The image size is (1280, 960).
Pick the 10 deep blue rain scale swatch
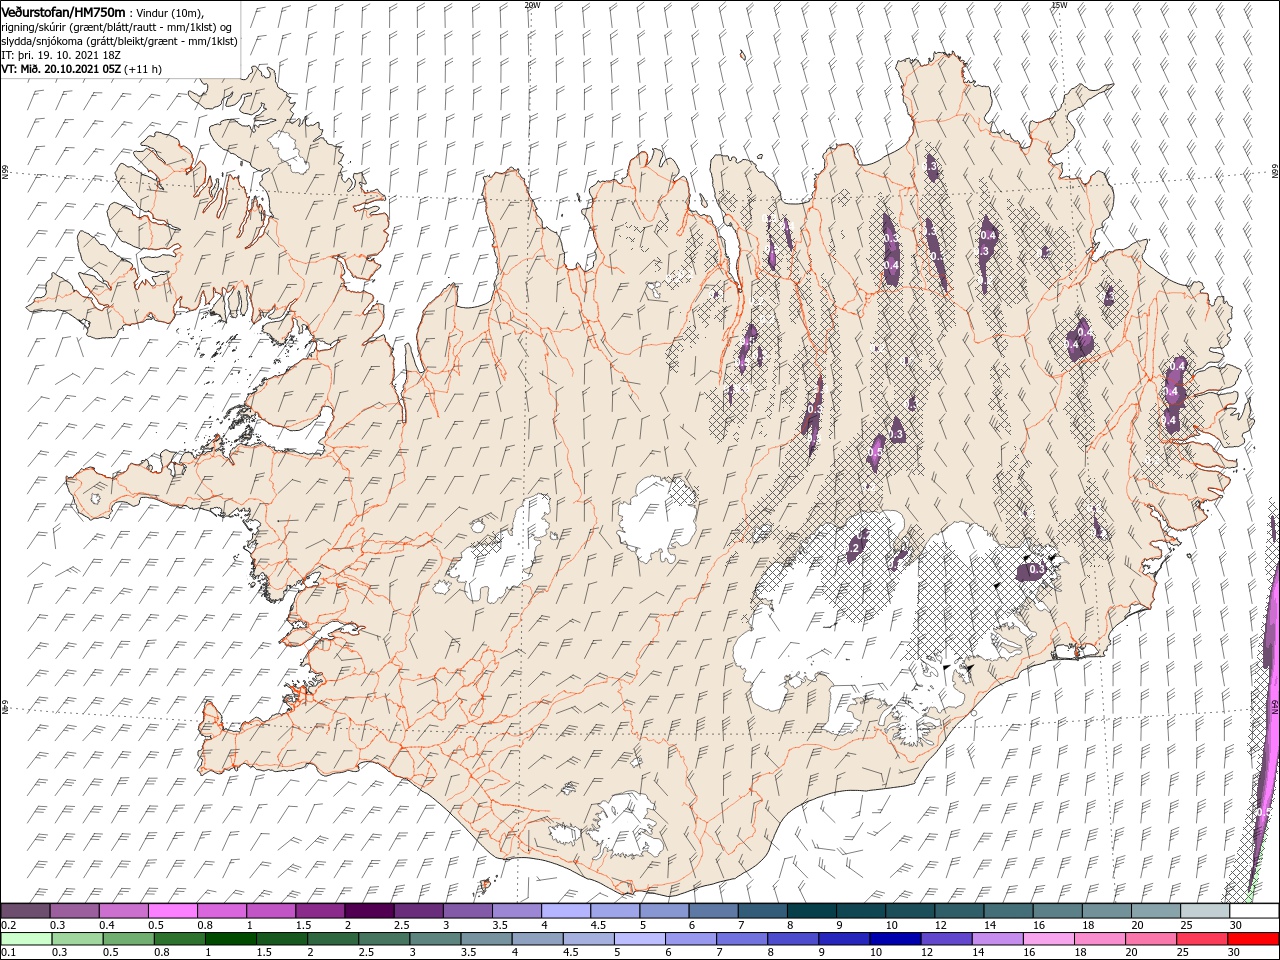click(x=895, y=938)
